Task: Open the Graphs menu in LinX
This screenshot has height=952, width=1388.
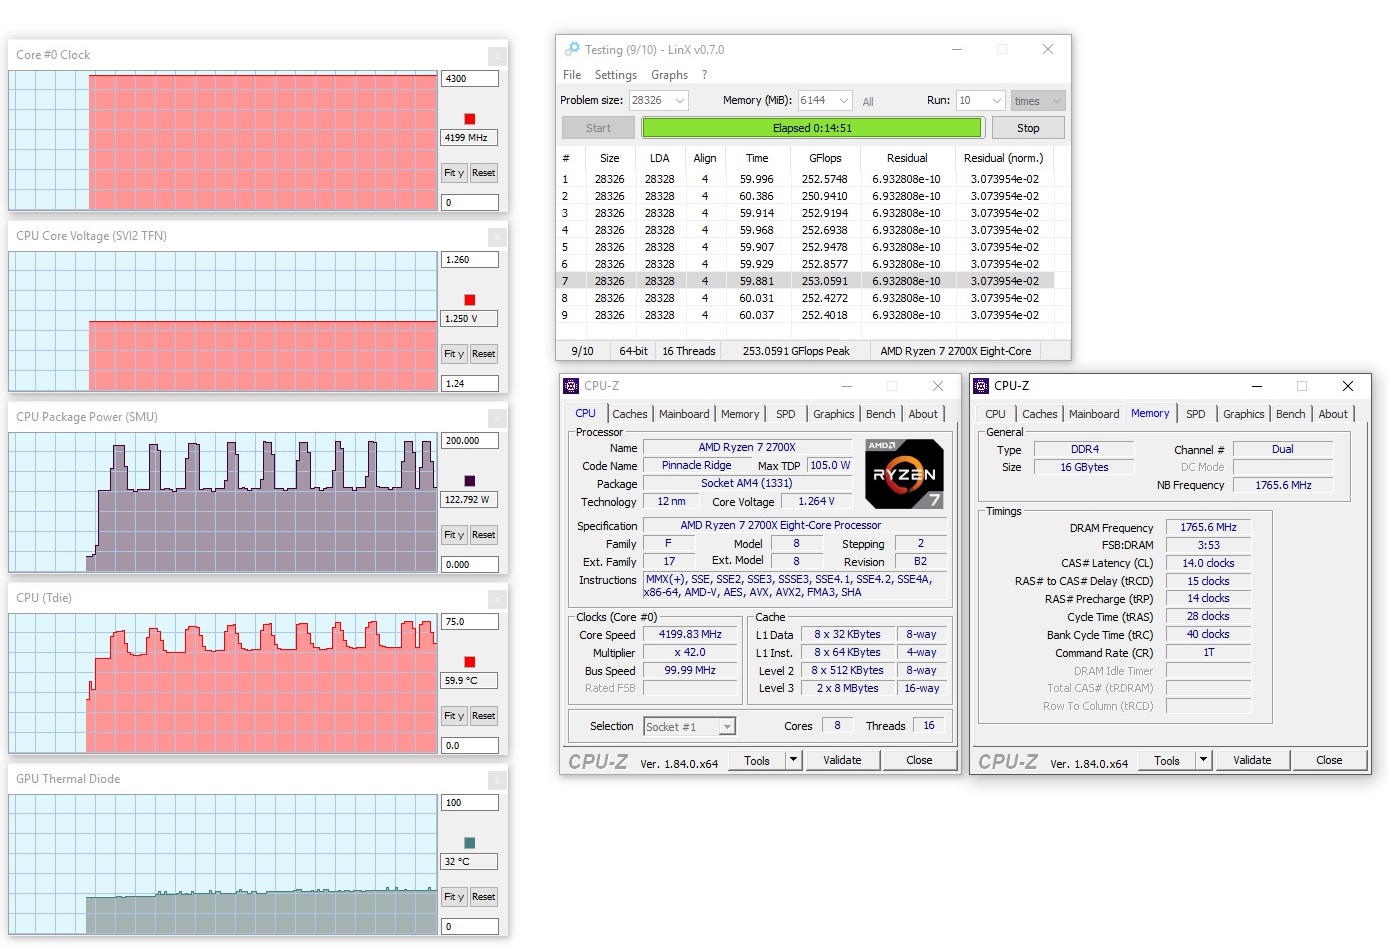Action: 669,75
